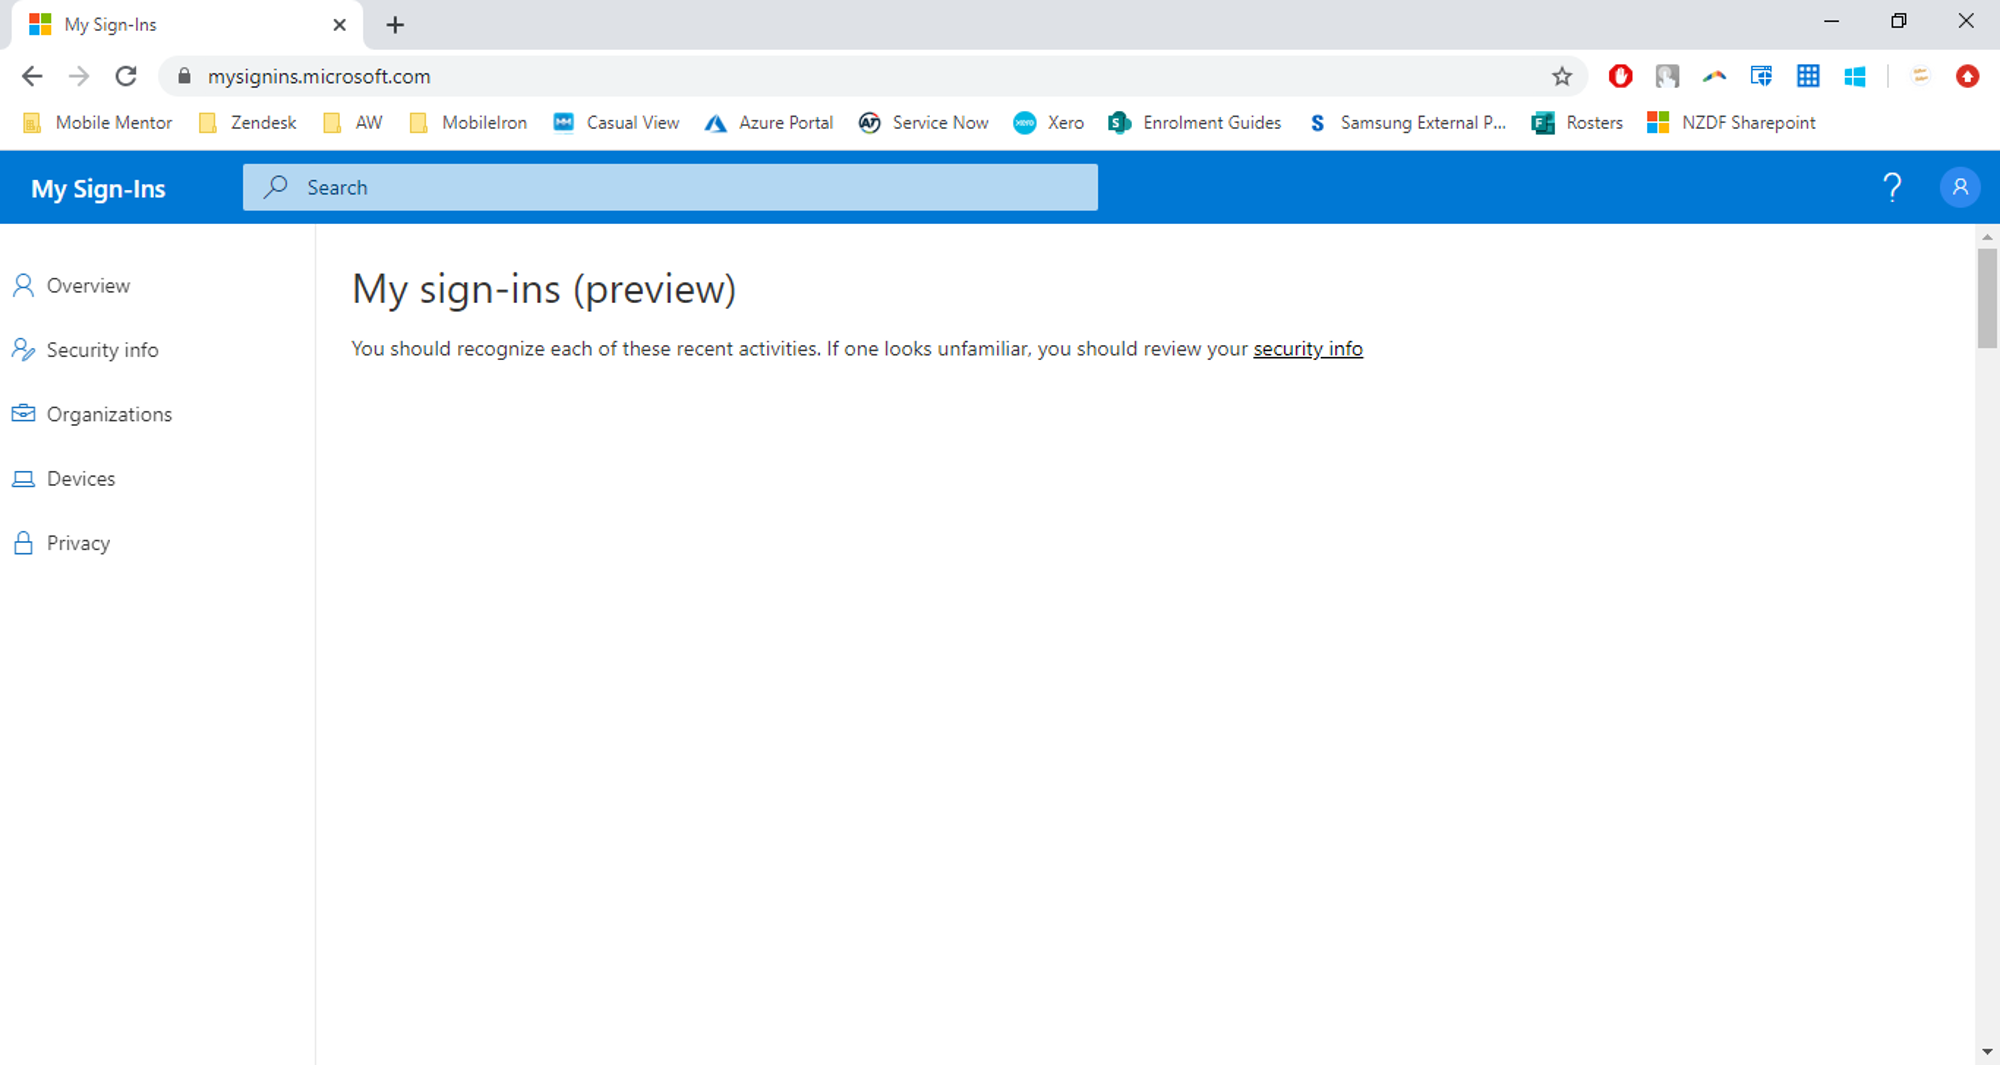2000x1065 pixels.
Task: Click the scrollbar up arrow
Action: [x=1987, y=237]
